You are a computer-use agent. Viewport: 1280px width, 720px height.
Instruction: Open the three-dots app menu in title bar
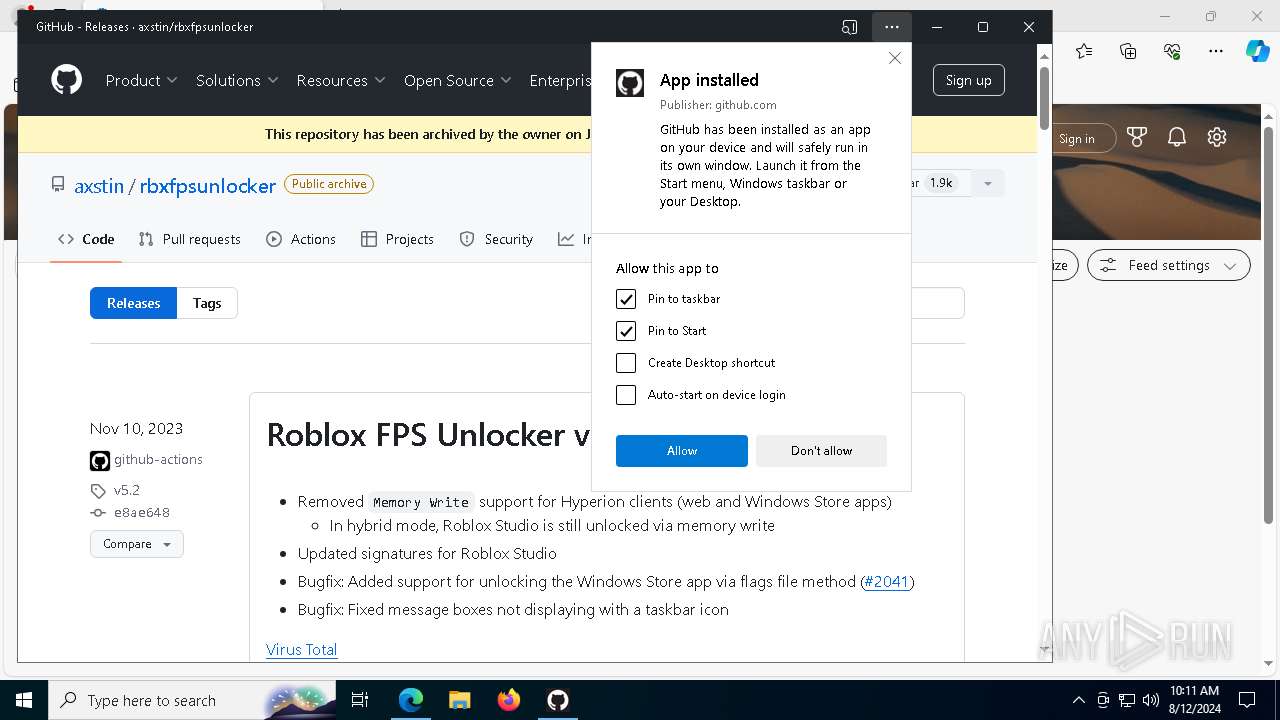pos(891,27)
